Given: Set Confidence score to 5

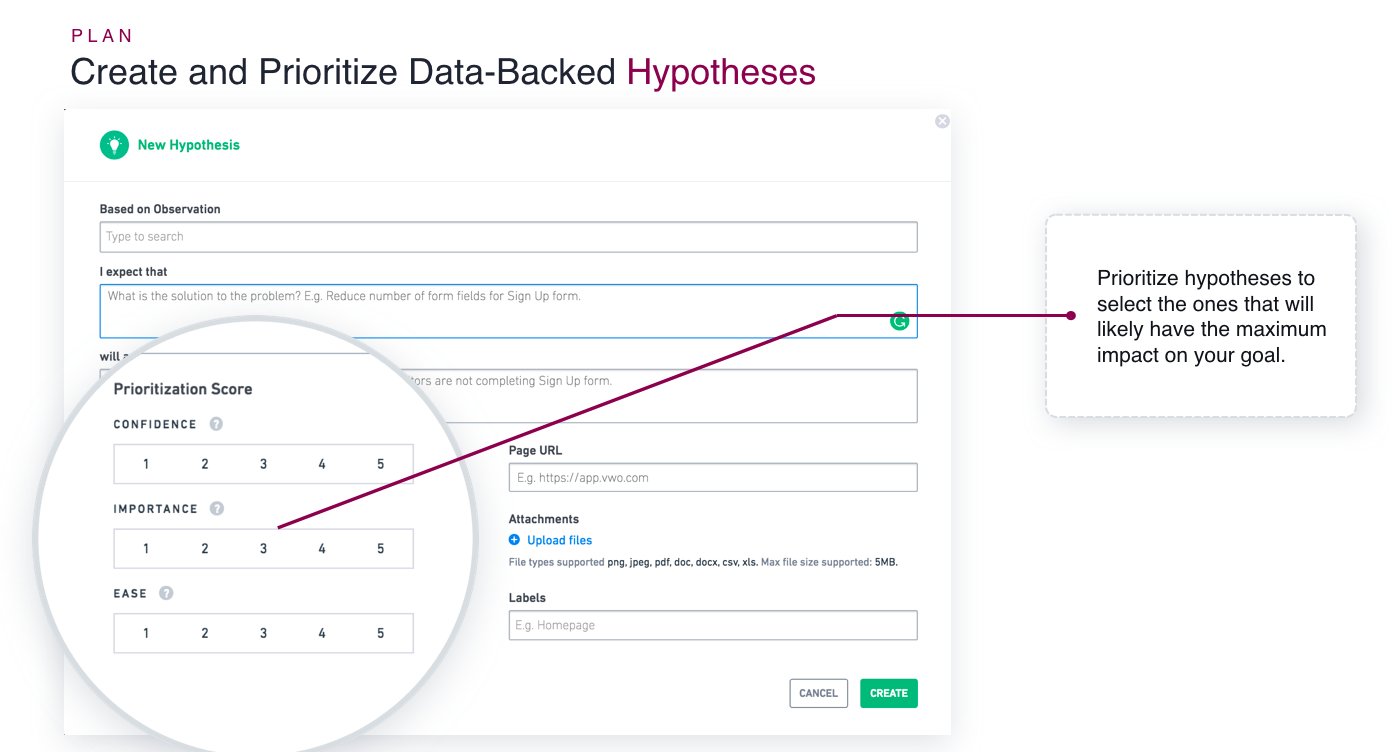Looking at the screenshot, I should (381, 464).
